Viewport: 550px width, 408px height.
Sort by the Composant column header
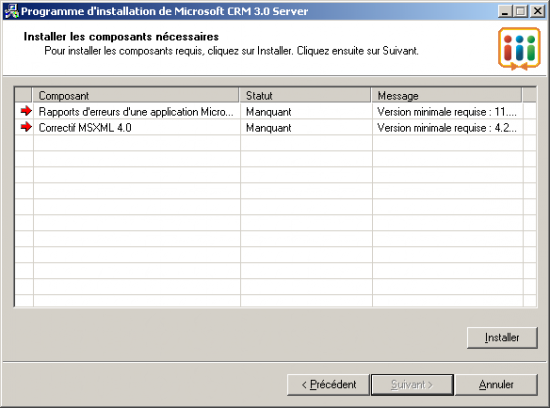(x=135, y=95)
